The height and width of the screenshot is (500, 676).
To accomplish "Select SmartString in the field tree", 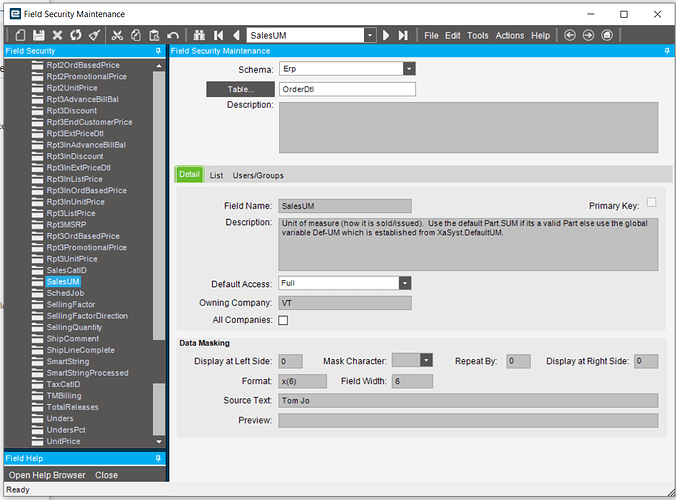I will tap(68, 362).
